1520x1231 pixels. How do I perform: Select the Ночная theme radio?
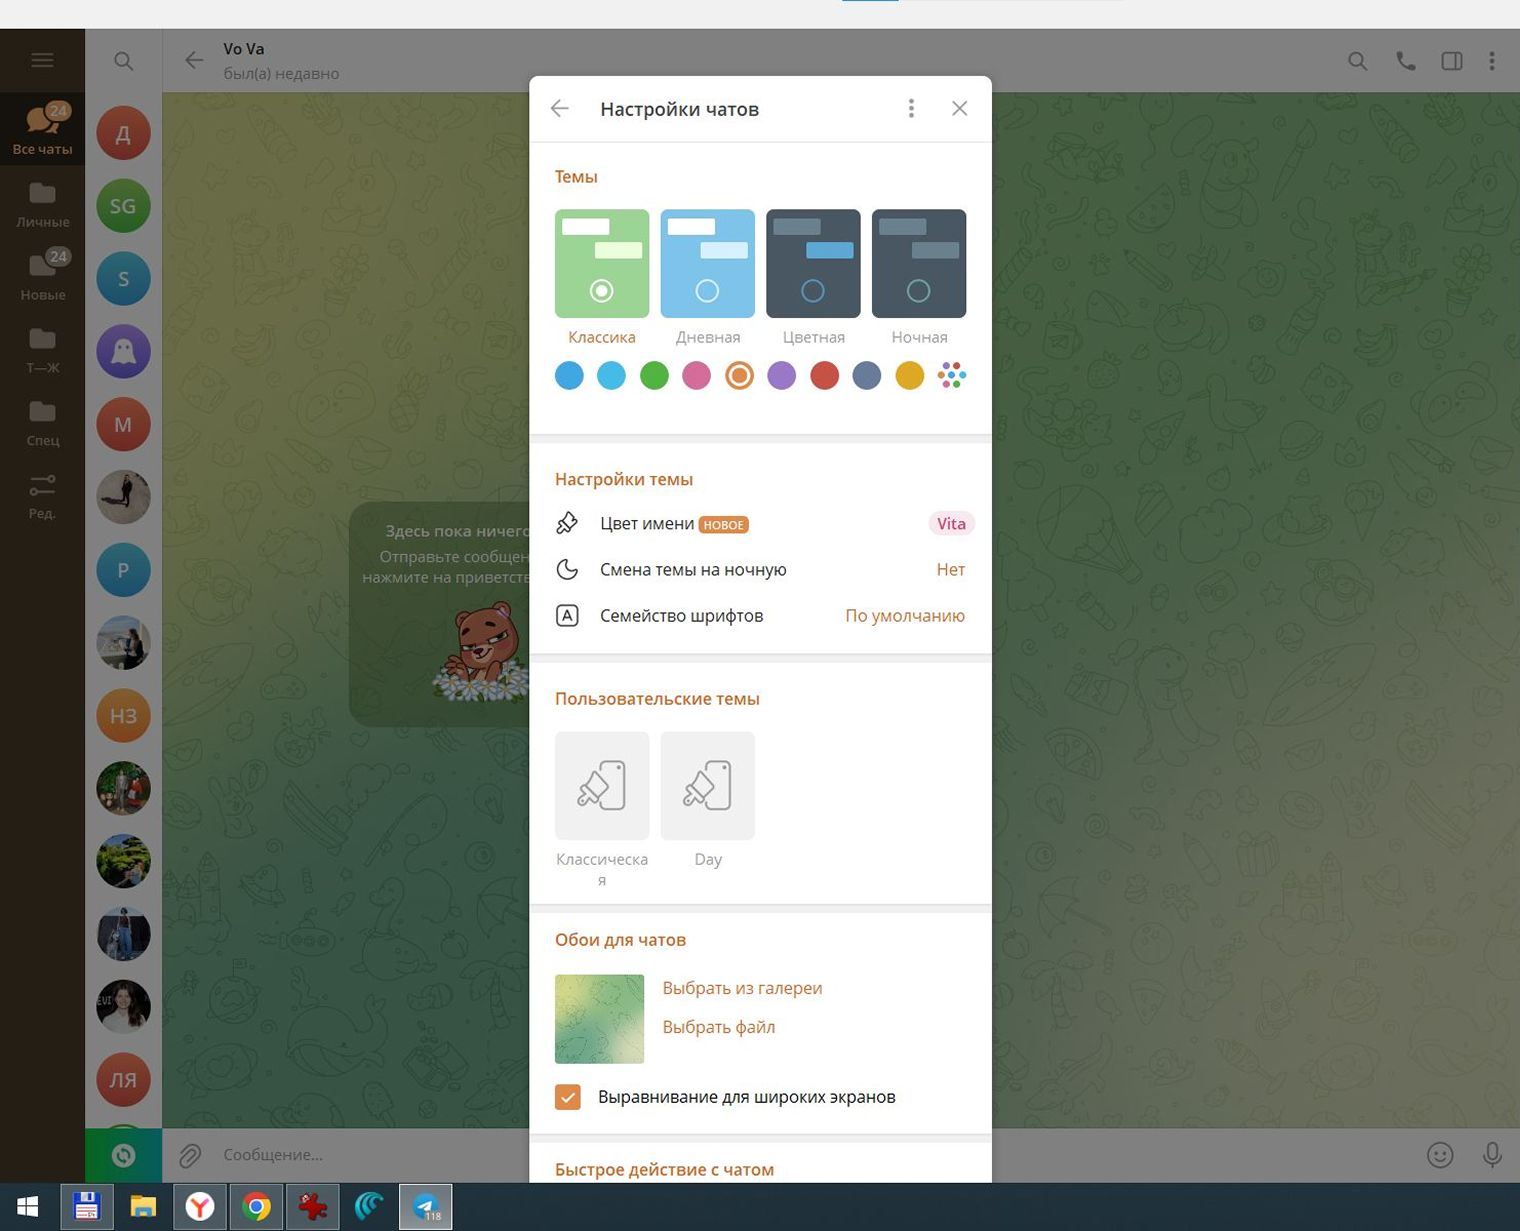click(x=918, y=291)
